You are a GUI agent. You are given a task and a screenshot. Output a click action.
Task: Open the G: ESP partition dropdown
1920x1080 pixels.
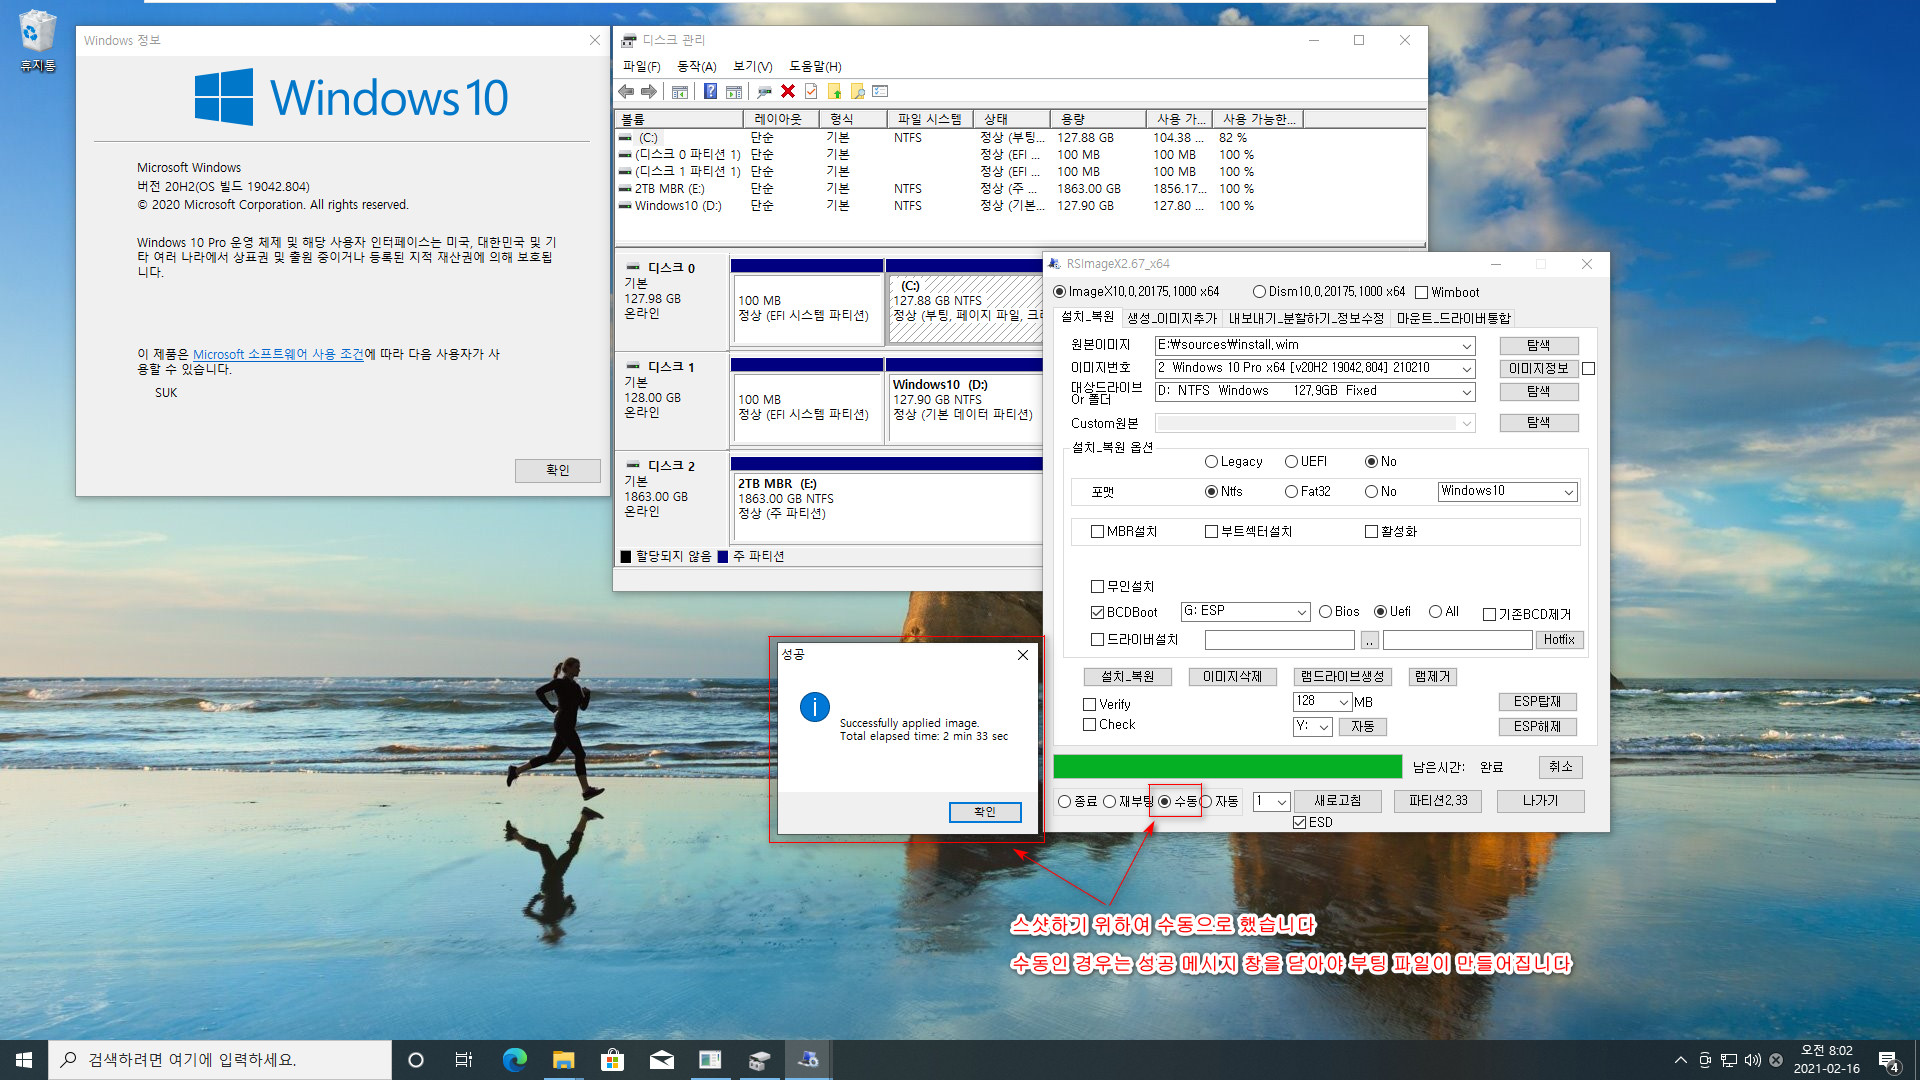click(x=1302, y=611)
